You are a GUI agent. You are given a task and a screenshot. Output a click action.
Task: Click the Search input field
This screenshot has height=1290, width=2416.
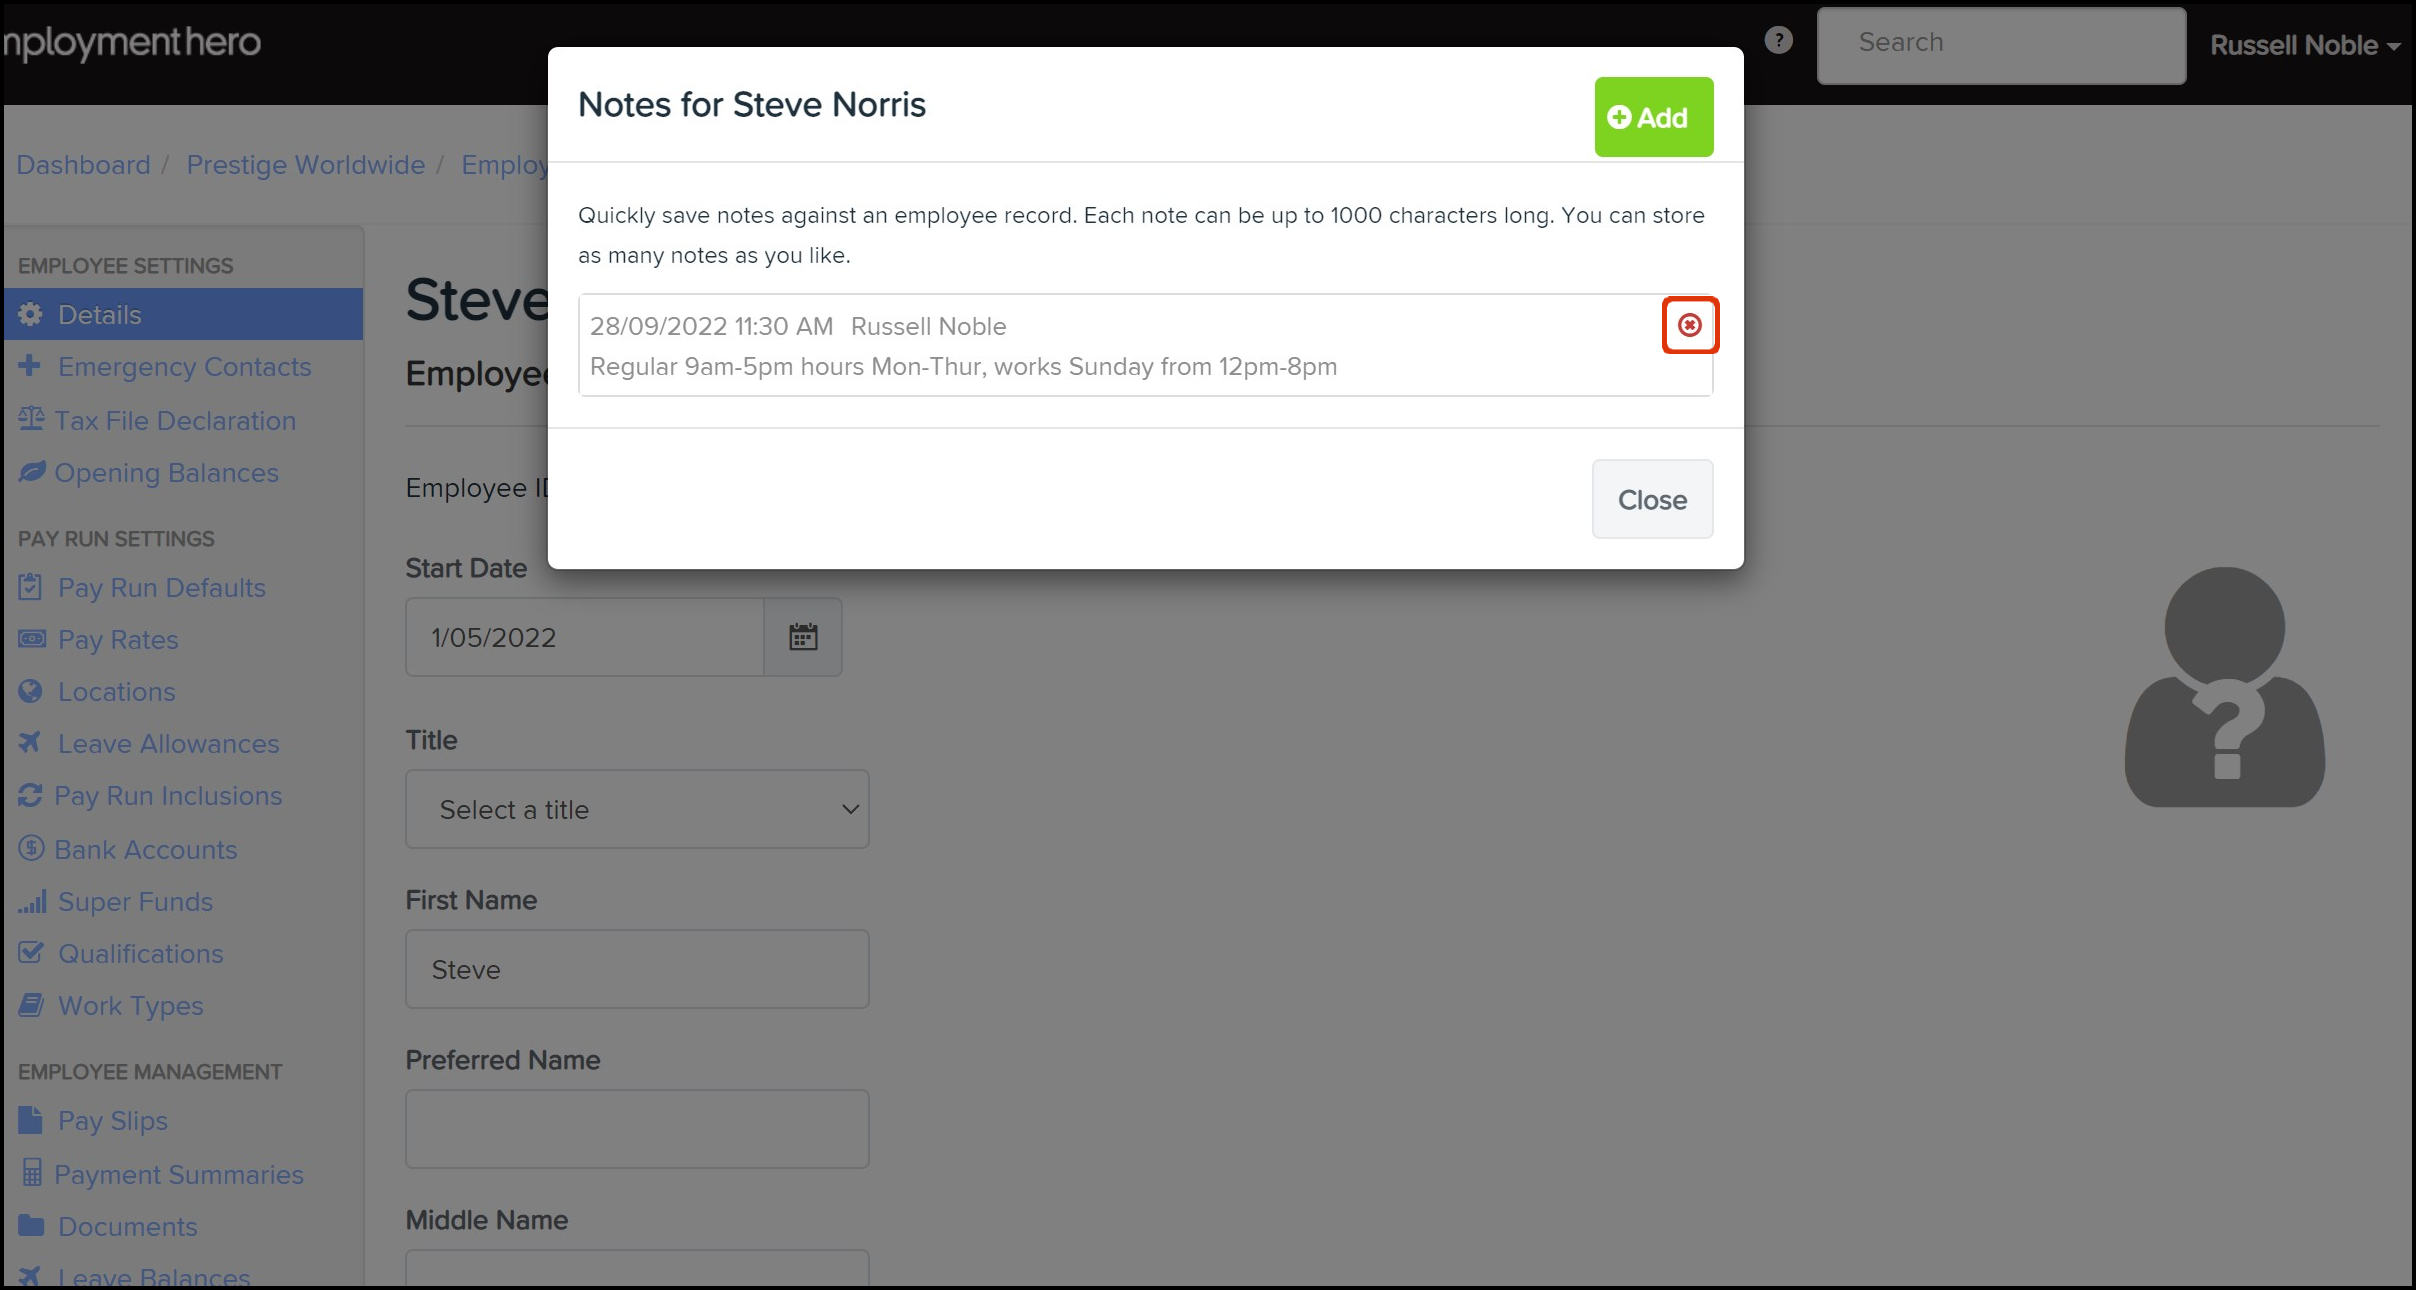point(2000,45)
